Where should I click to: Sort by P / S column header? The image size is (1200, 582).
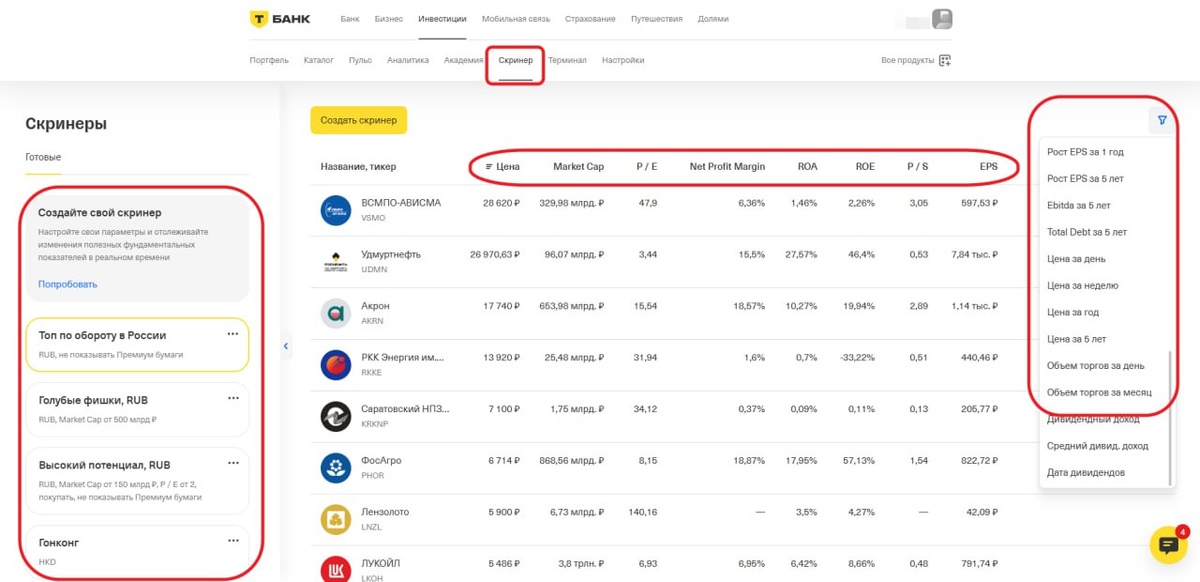point(917,167)
